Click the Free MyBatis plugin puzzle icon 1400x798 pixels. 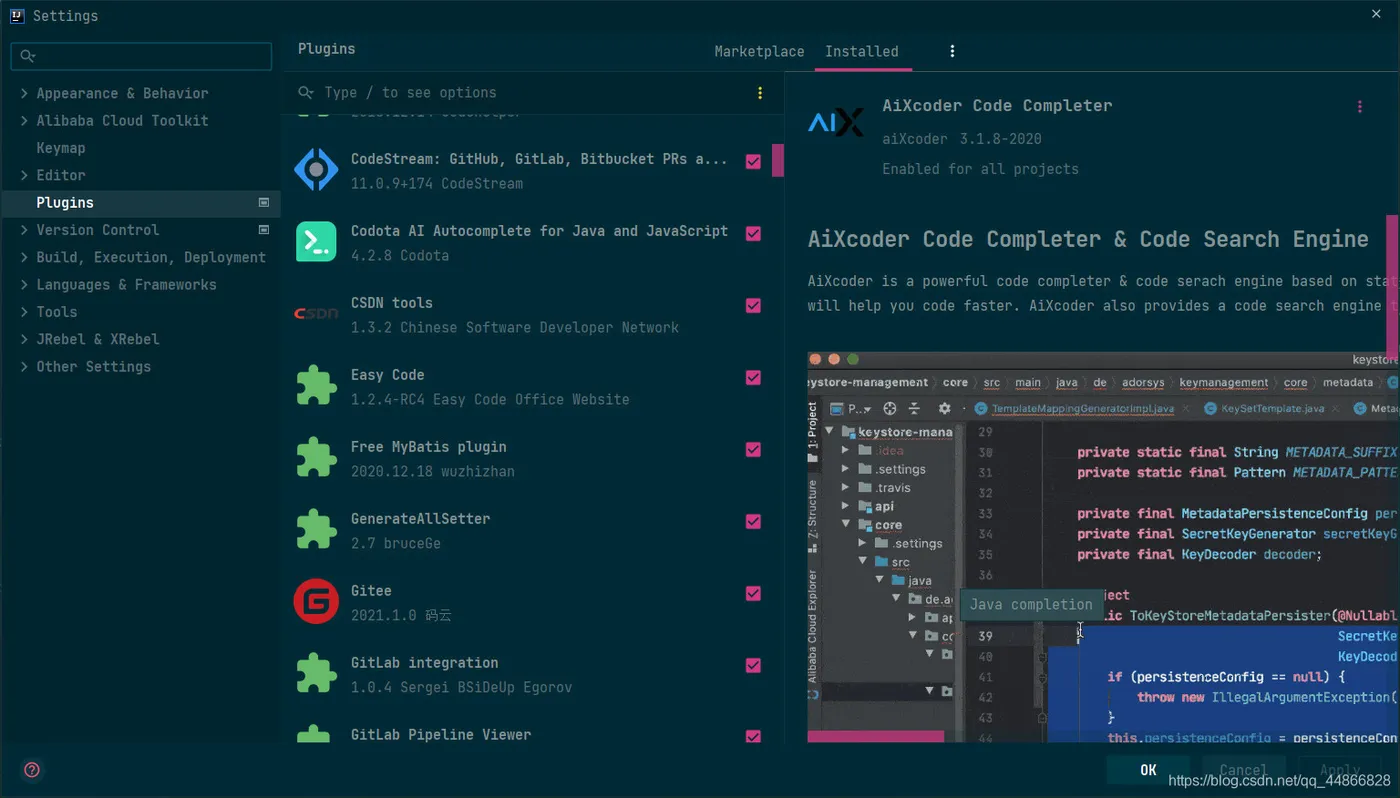316,458
